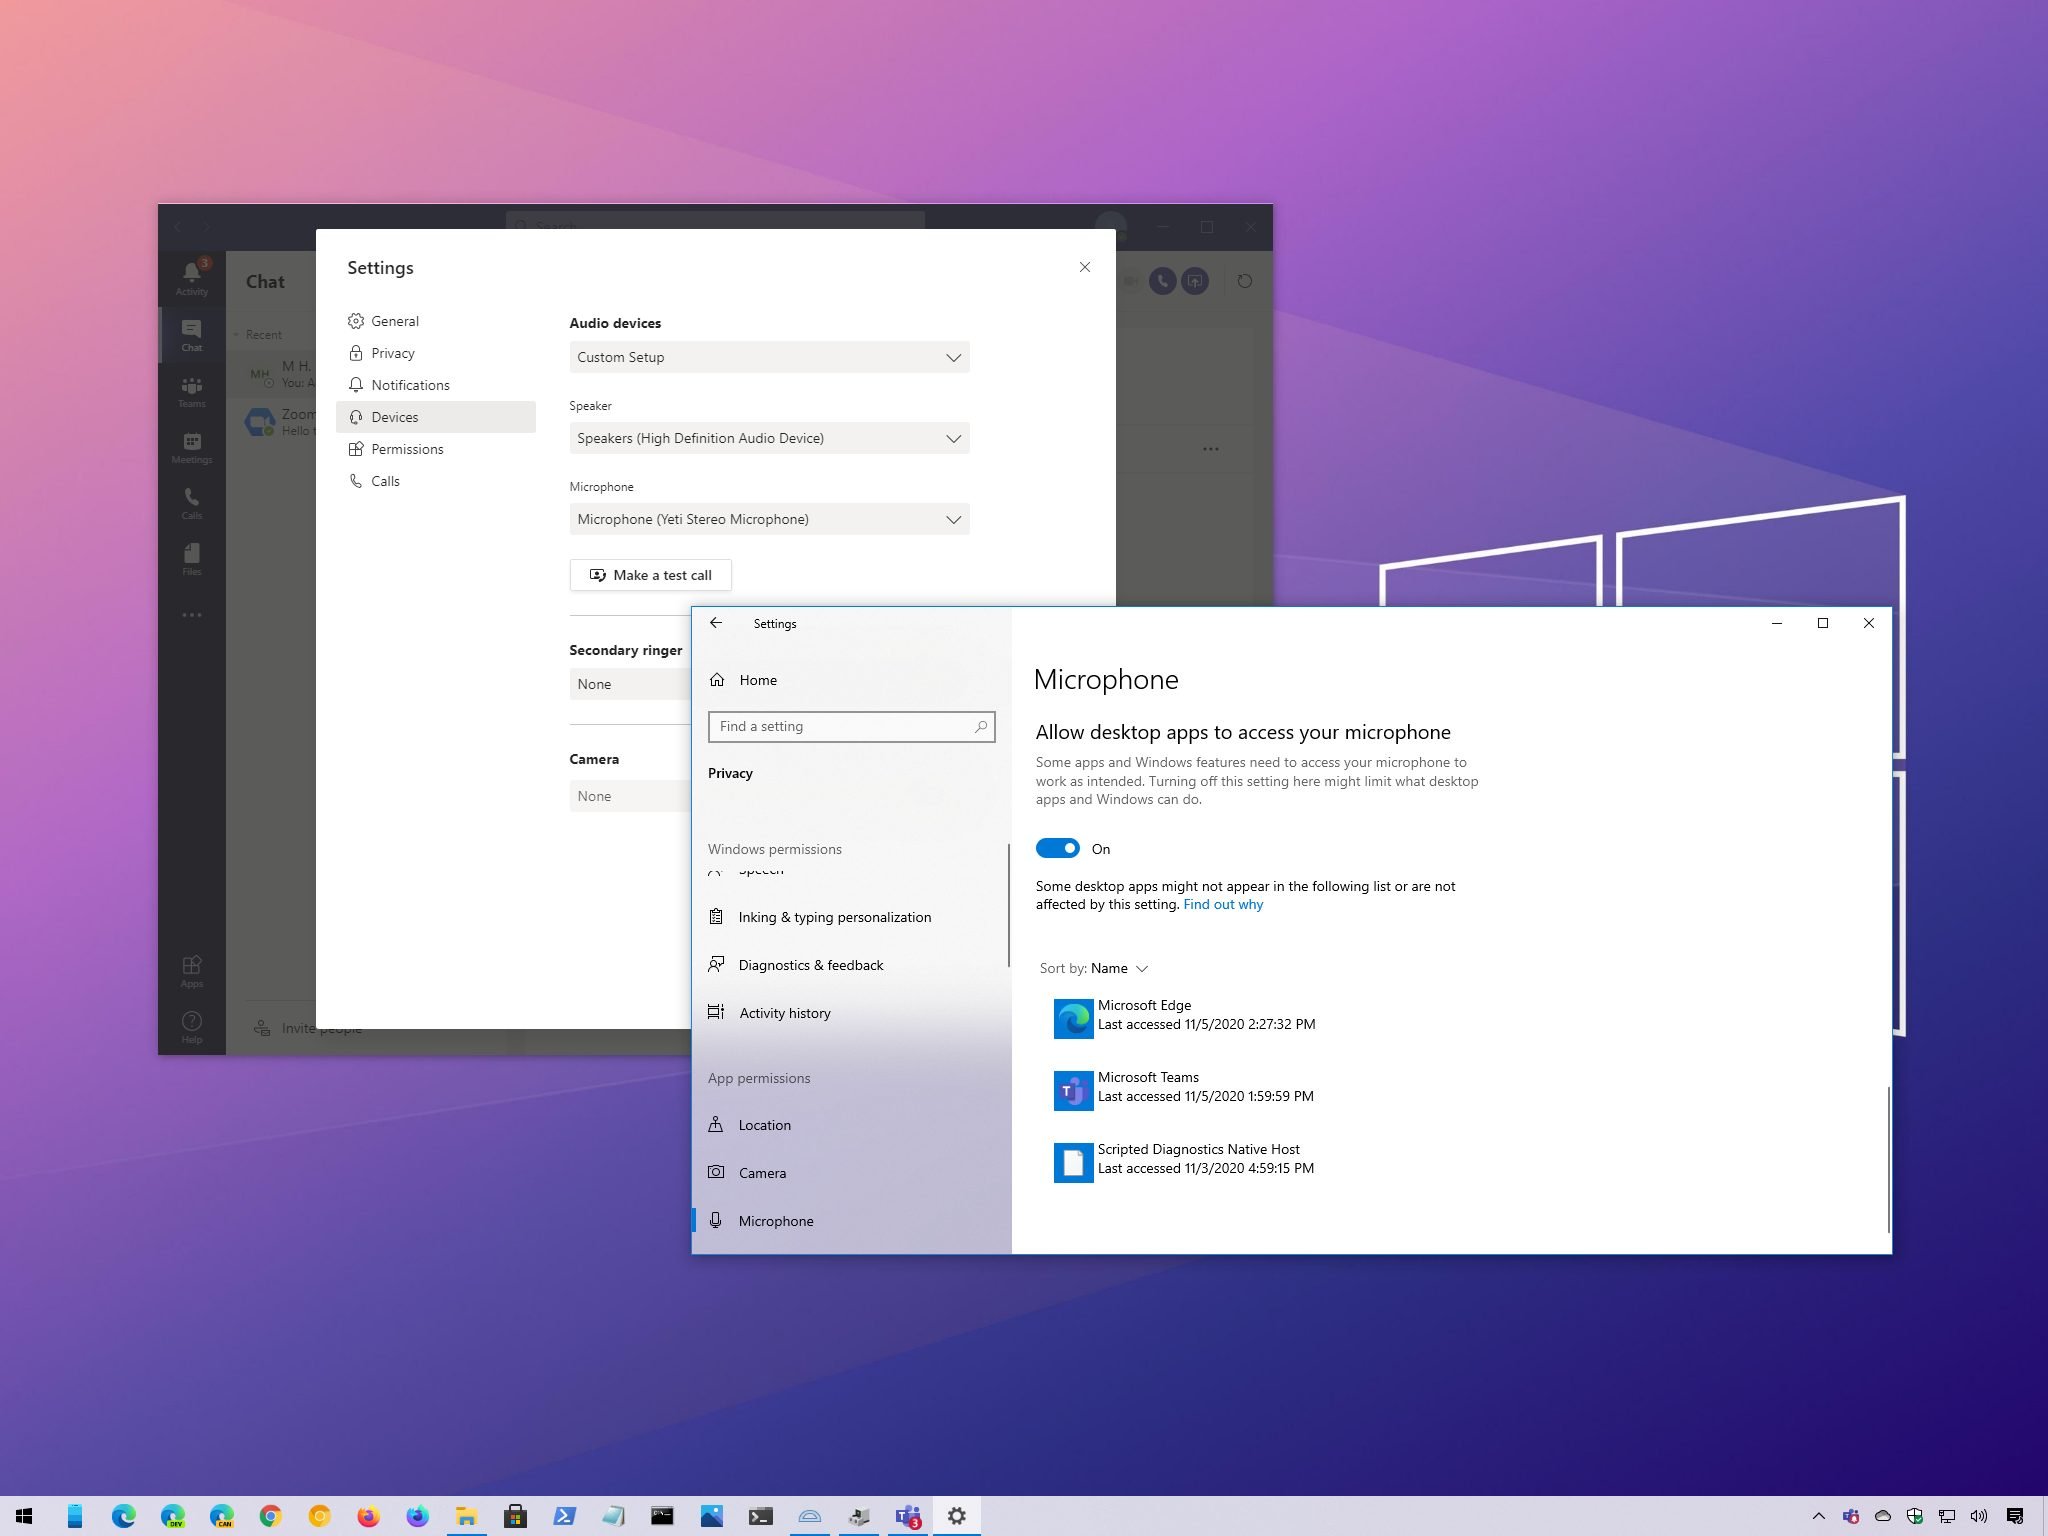Select the Privacy menu item in Settings

[392, 353]
